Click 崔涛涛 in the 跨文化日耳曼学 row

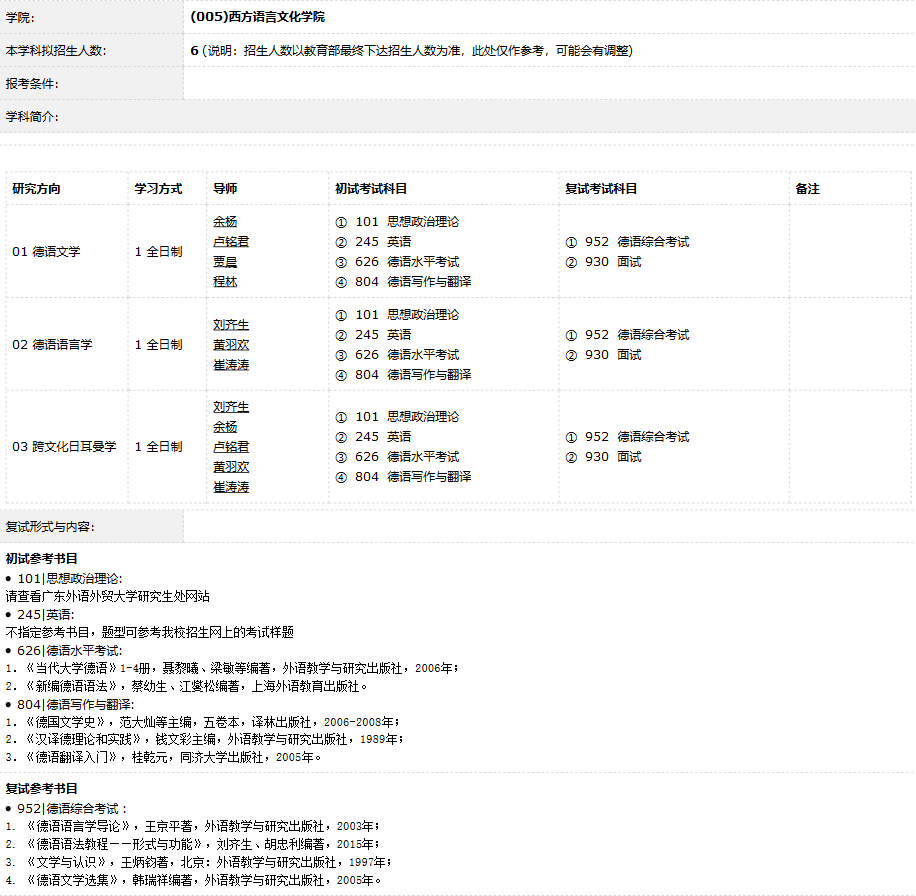(x=231, y=487)
